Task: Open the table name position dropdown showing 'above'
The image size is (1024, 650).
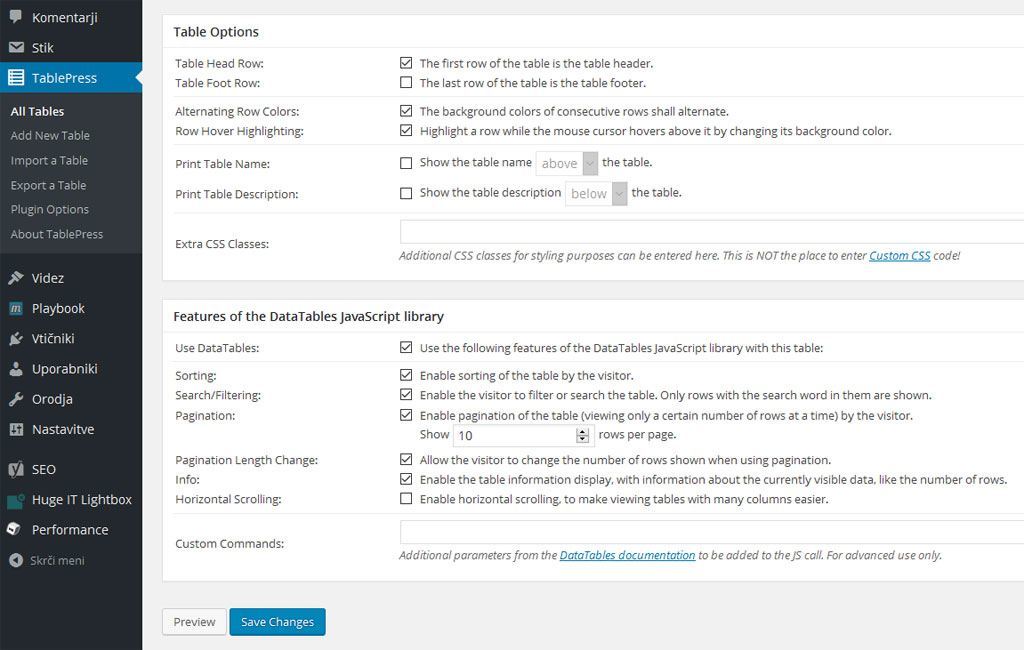Action: pos(567,163)
